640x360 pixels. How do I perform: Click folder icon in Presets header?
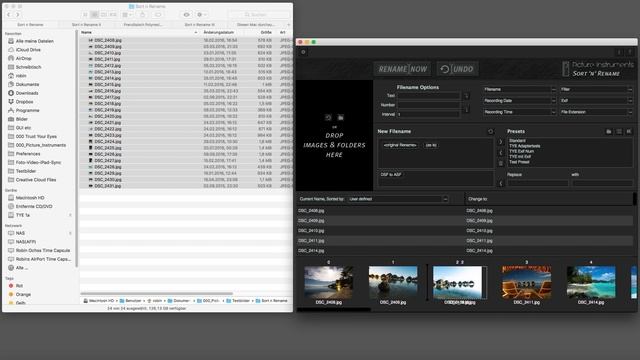pyautogui.click(x=609, y=131)
